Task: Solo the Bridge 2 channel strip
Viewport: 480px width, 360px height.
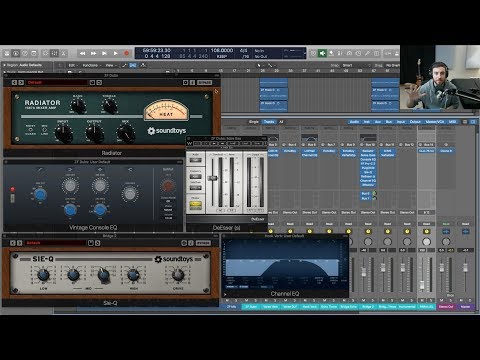Action: (372, 300)
